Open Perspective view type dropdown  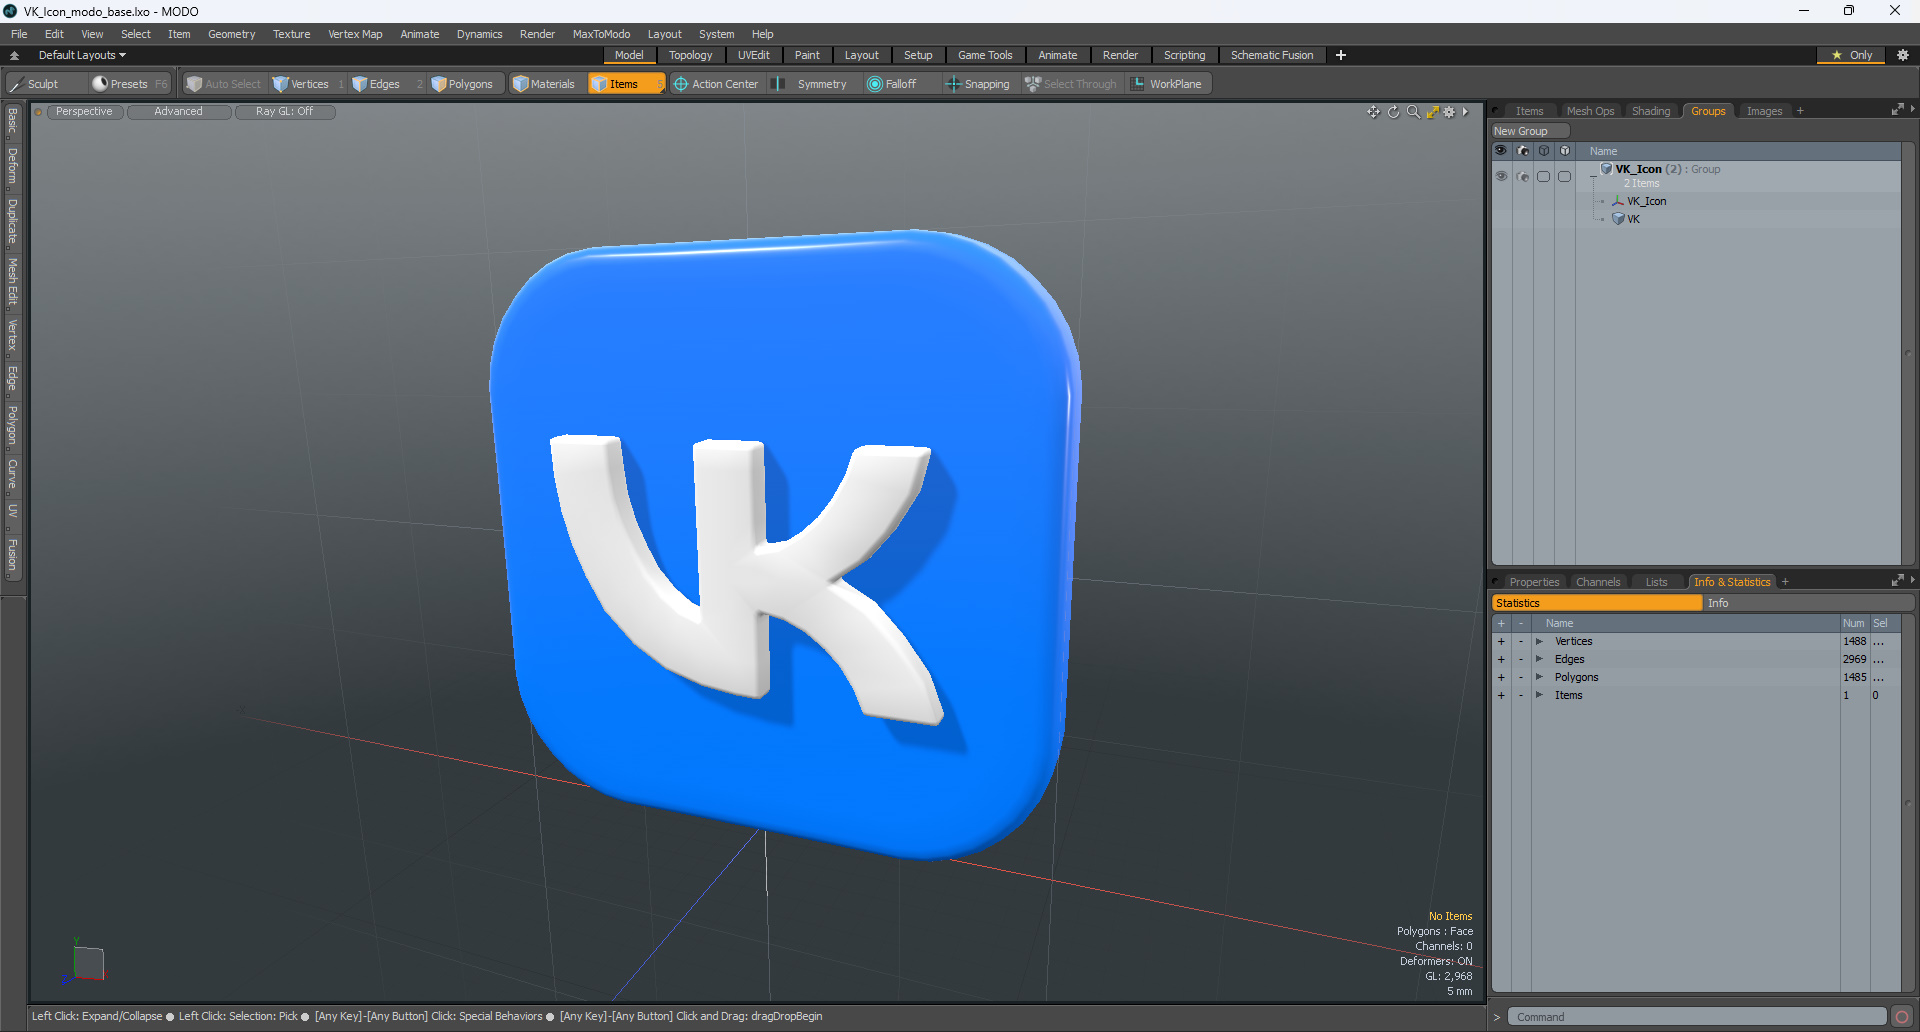[x=84, y=112]
